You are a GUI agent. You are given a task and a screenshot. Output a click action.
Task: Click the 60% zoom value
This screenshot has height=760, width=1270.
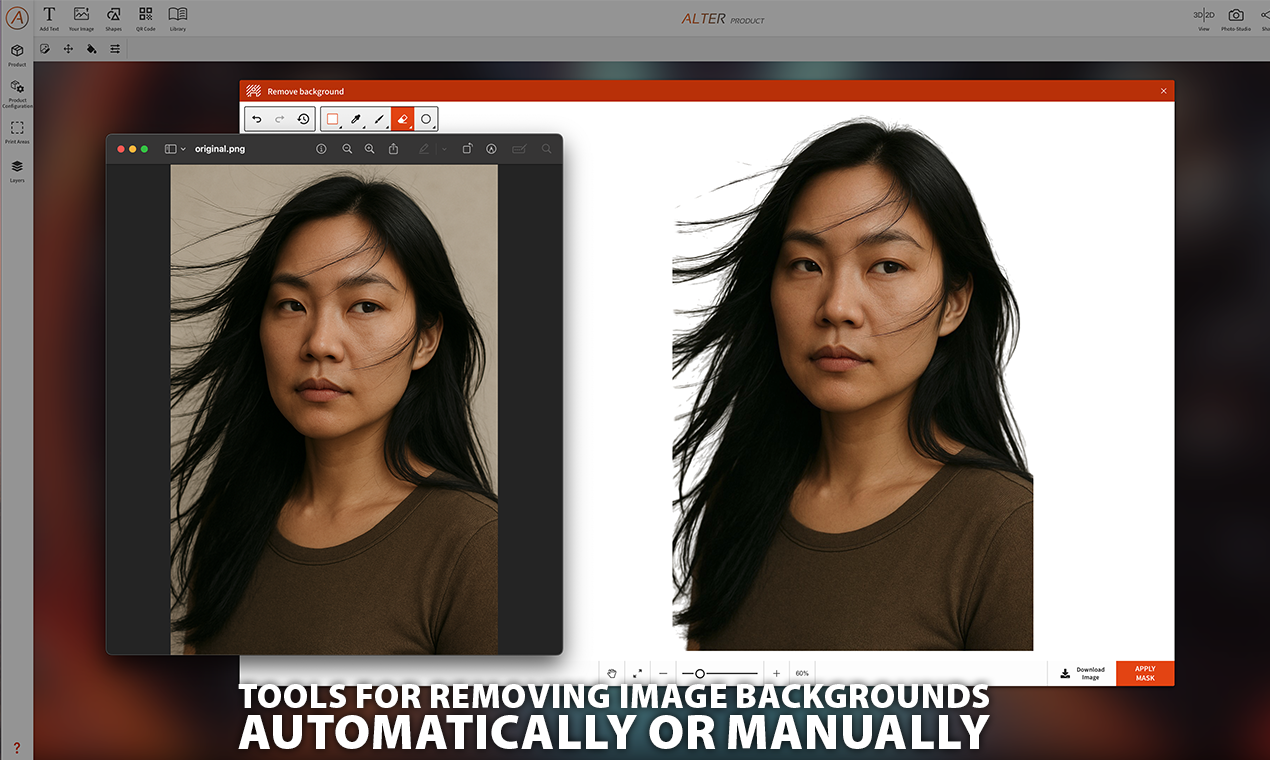pyautogui.click(x=802, y=673)
